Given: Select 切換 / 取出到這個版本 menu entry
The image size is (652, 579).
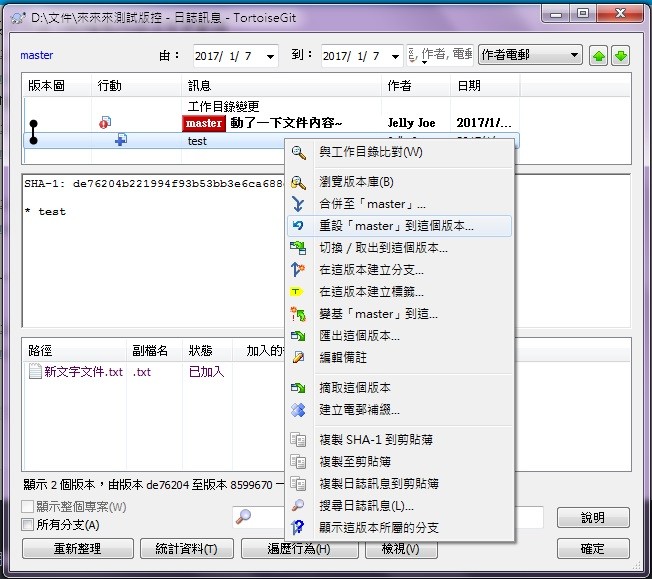Looking at the screenshot, I should coord(400,248).
